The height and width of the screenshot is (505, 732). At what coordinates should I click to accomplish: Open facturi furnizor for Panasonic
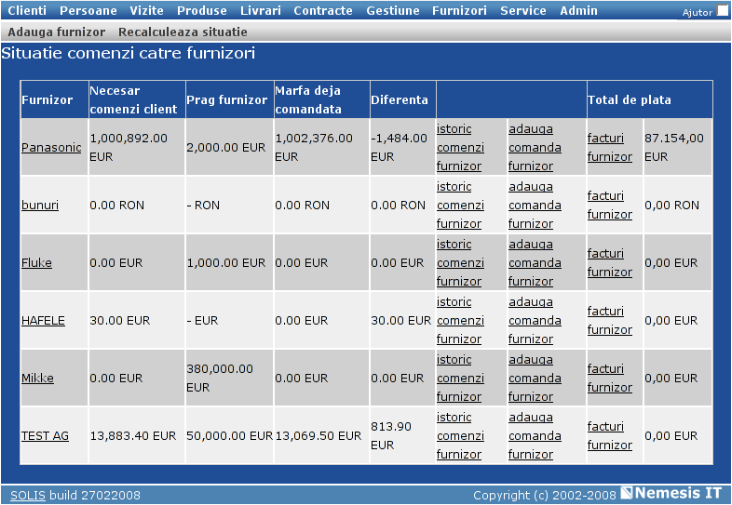tap(610, 147)
